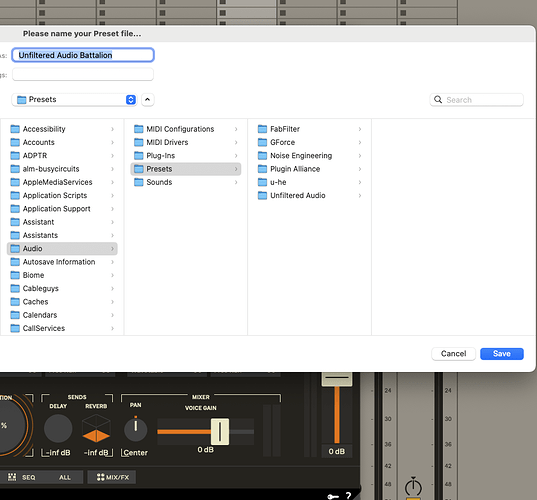Select the Audio folder
537x500 pixels.
[x=62, y=249]
